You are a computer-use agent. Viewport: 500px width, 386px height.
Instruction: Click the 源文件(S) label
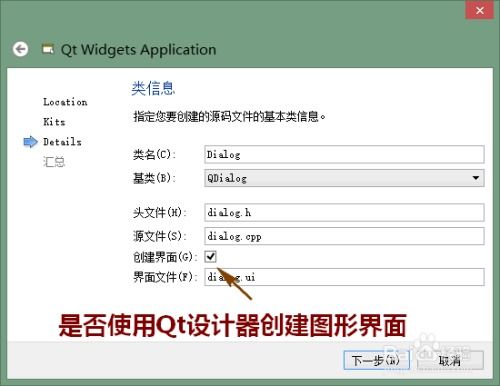coord(159,236)
